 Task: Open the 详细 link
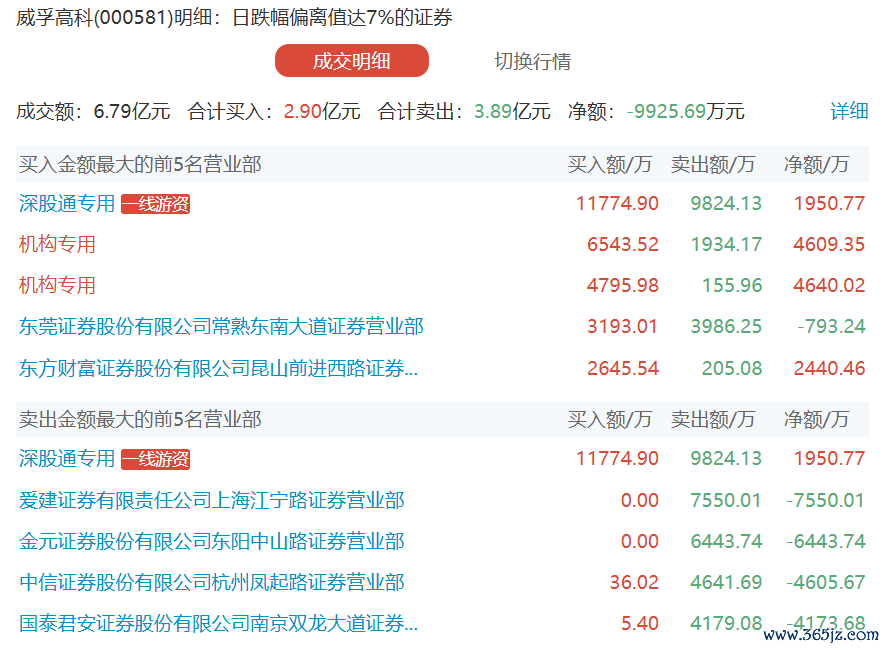point(849,111)
